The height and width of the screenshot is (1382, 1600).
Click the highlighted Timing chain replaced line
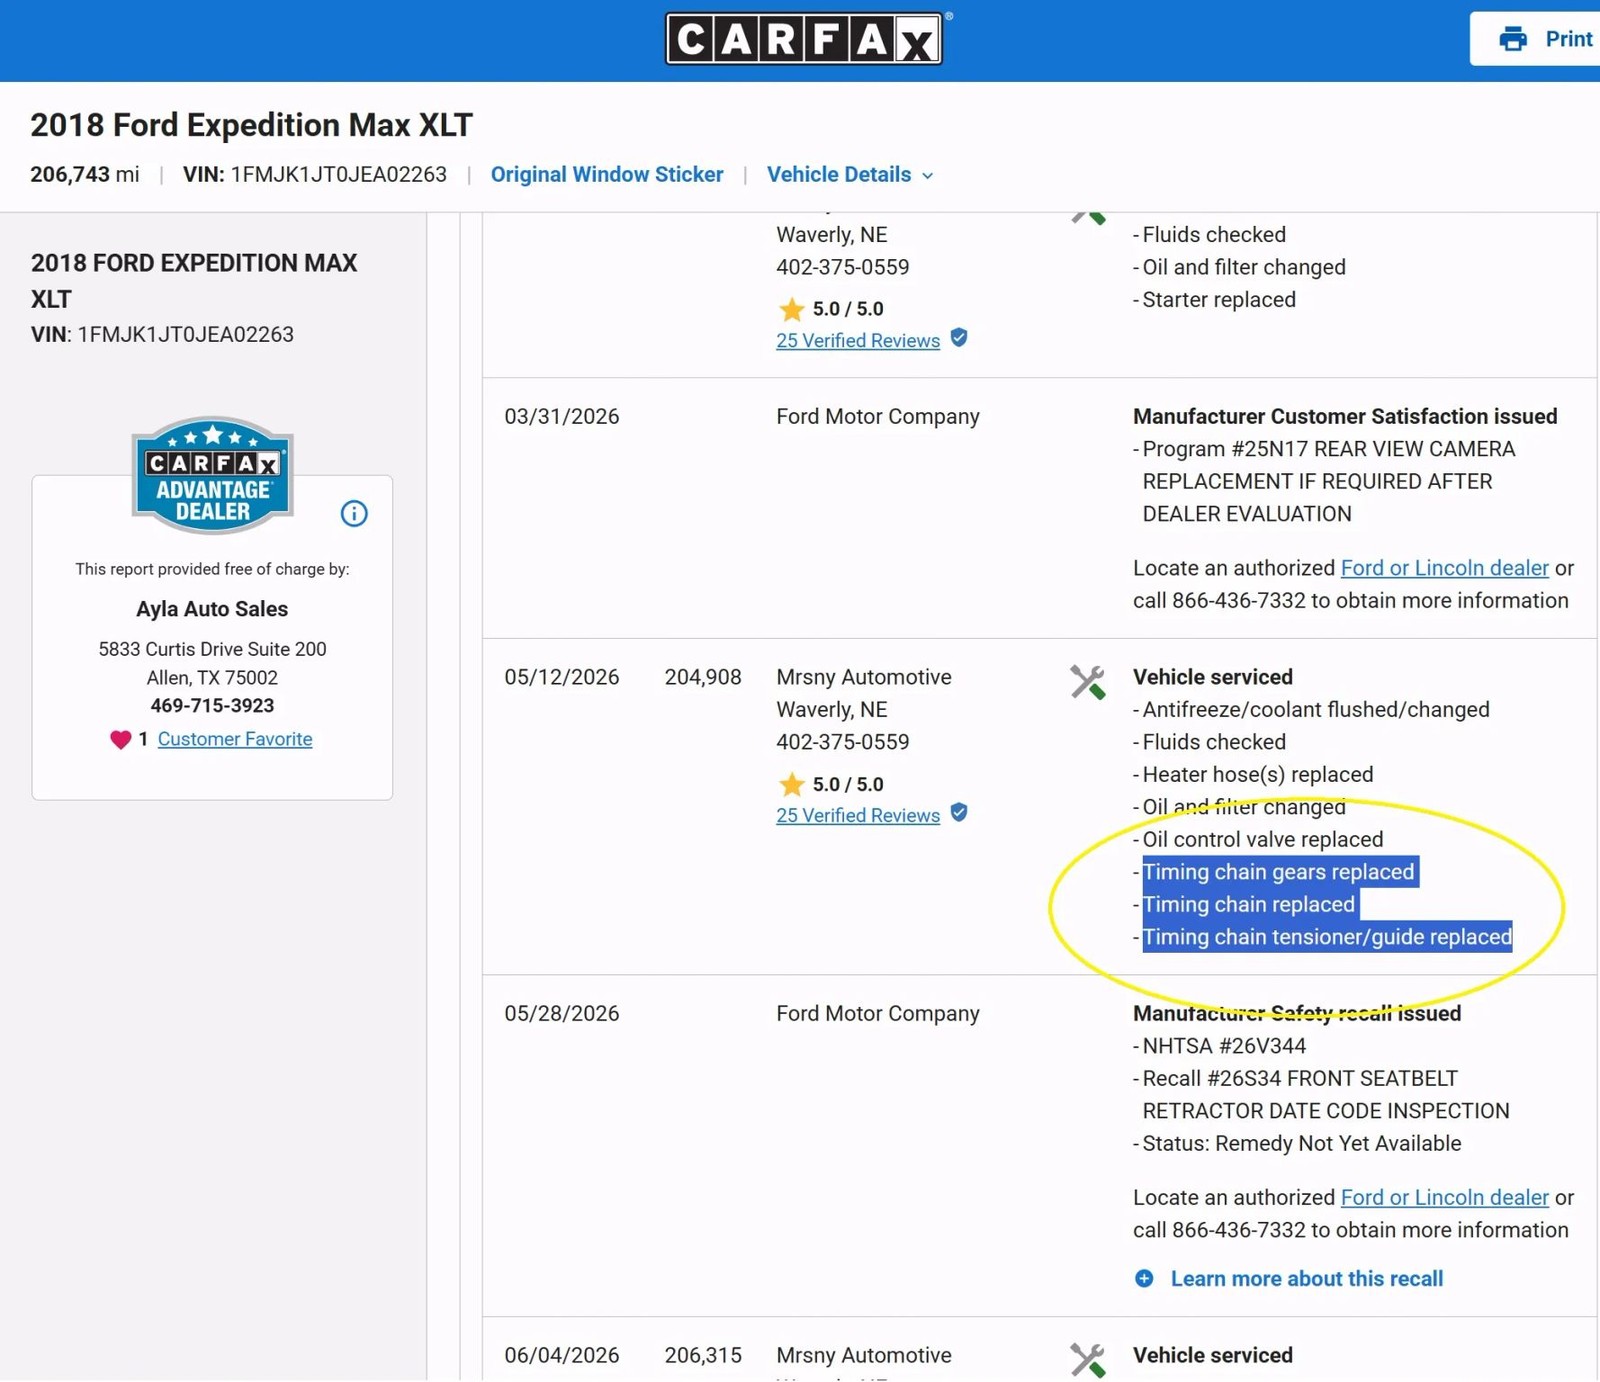(1248, 905)
